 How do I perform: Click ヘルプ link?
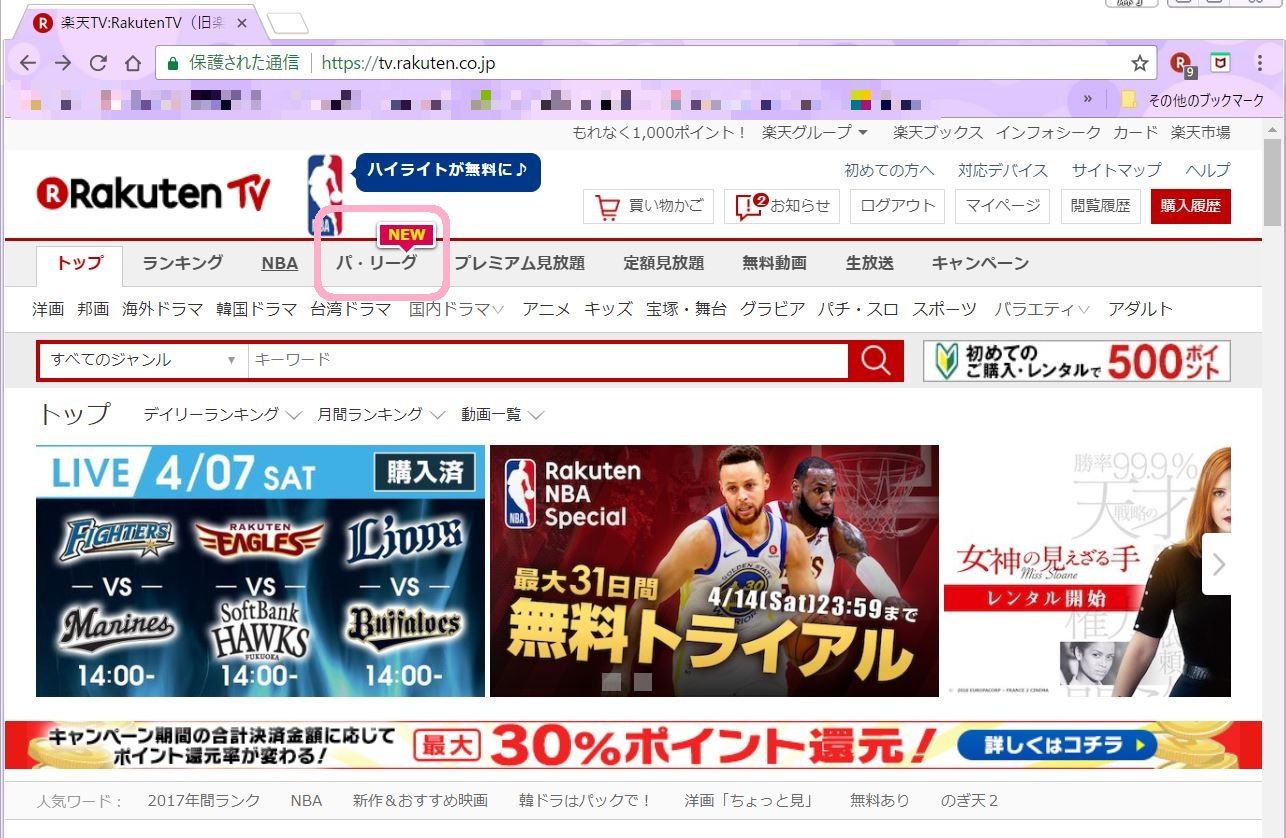click(1208, 170)
